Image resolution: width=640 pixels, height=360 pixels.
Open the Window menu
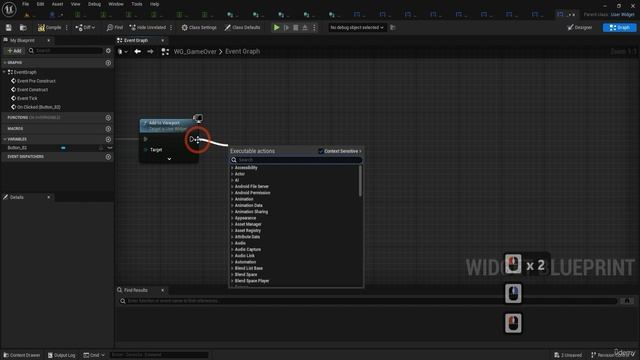pyautogui.click(x=116, y=4)
